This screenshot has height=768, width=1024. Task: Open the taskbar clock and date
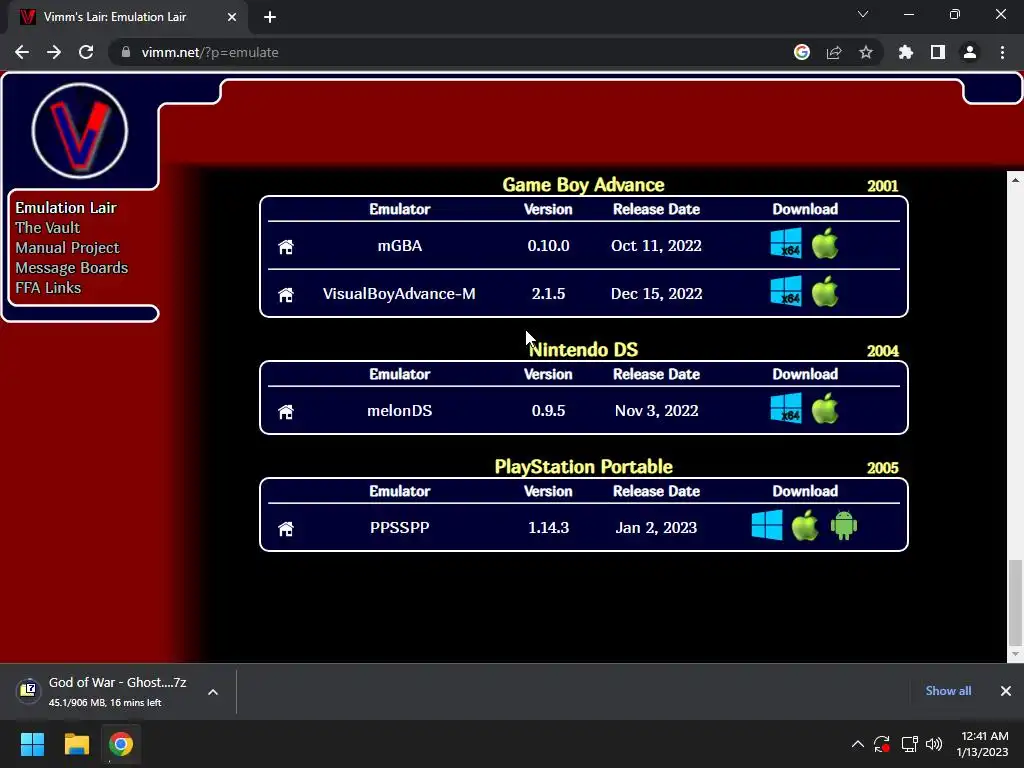pyautogui.click(x=983, y=744)
